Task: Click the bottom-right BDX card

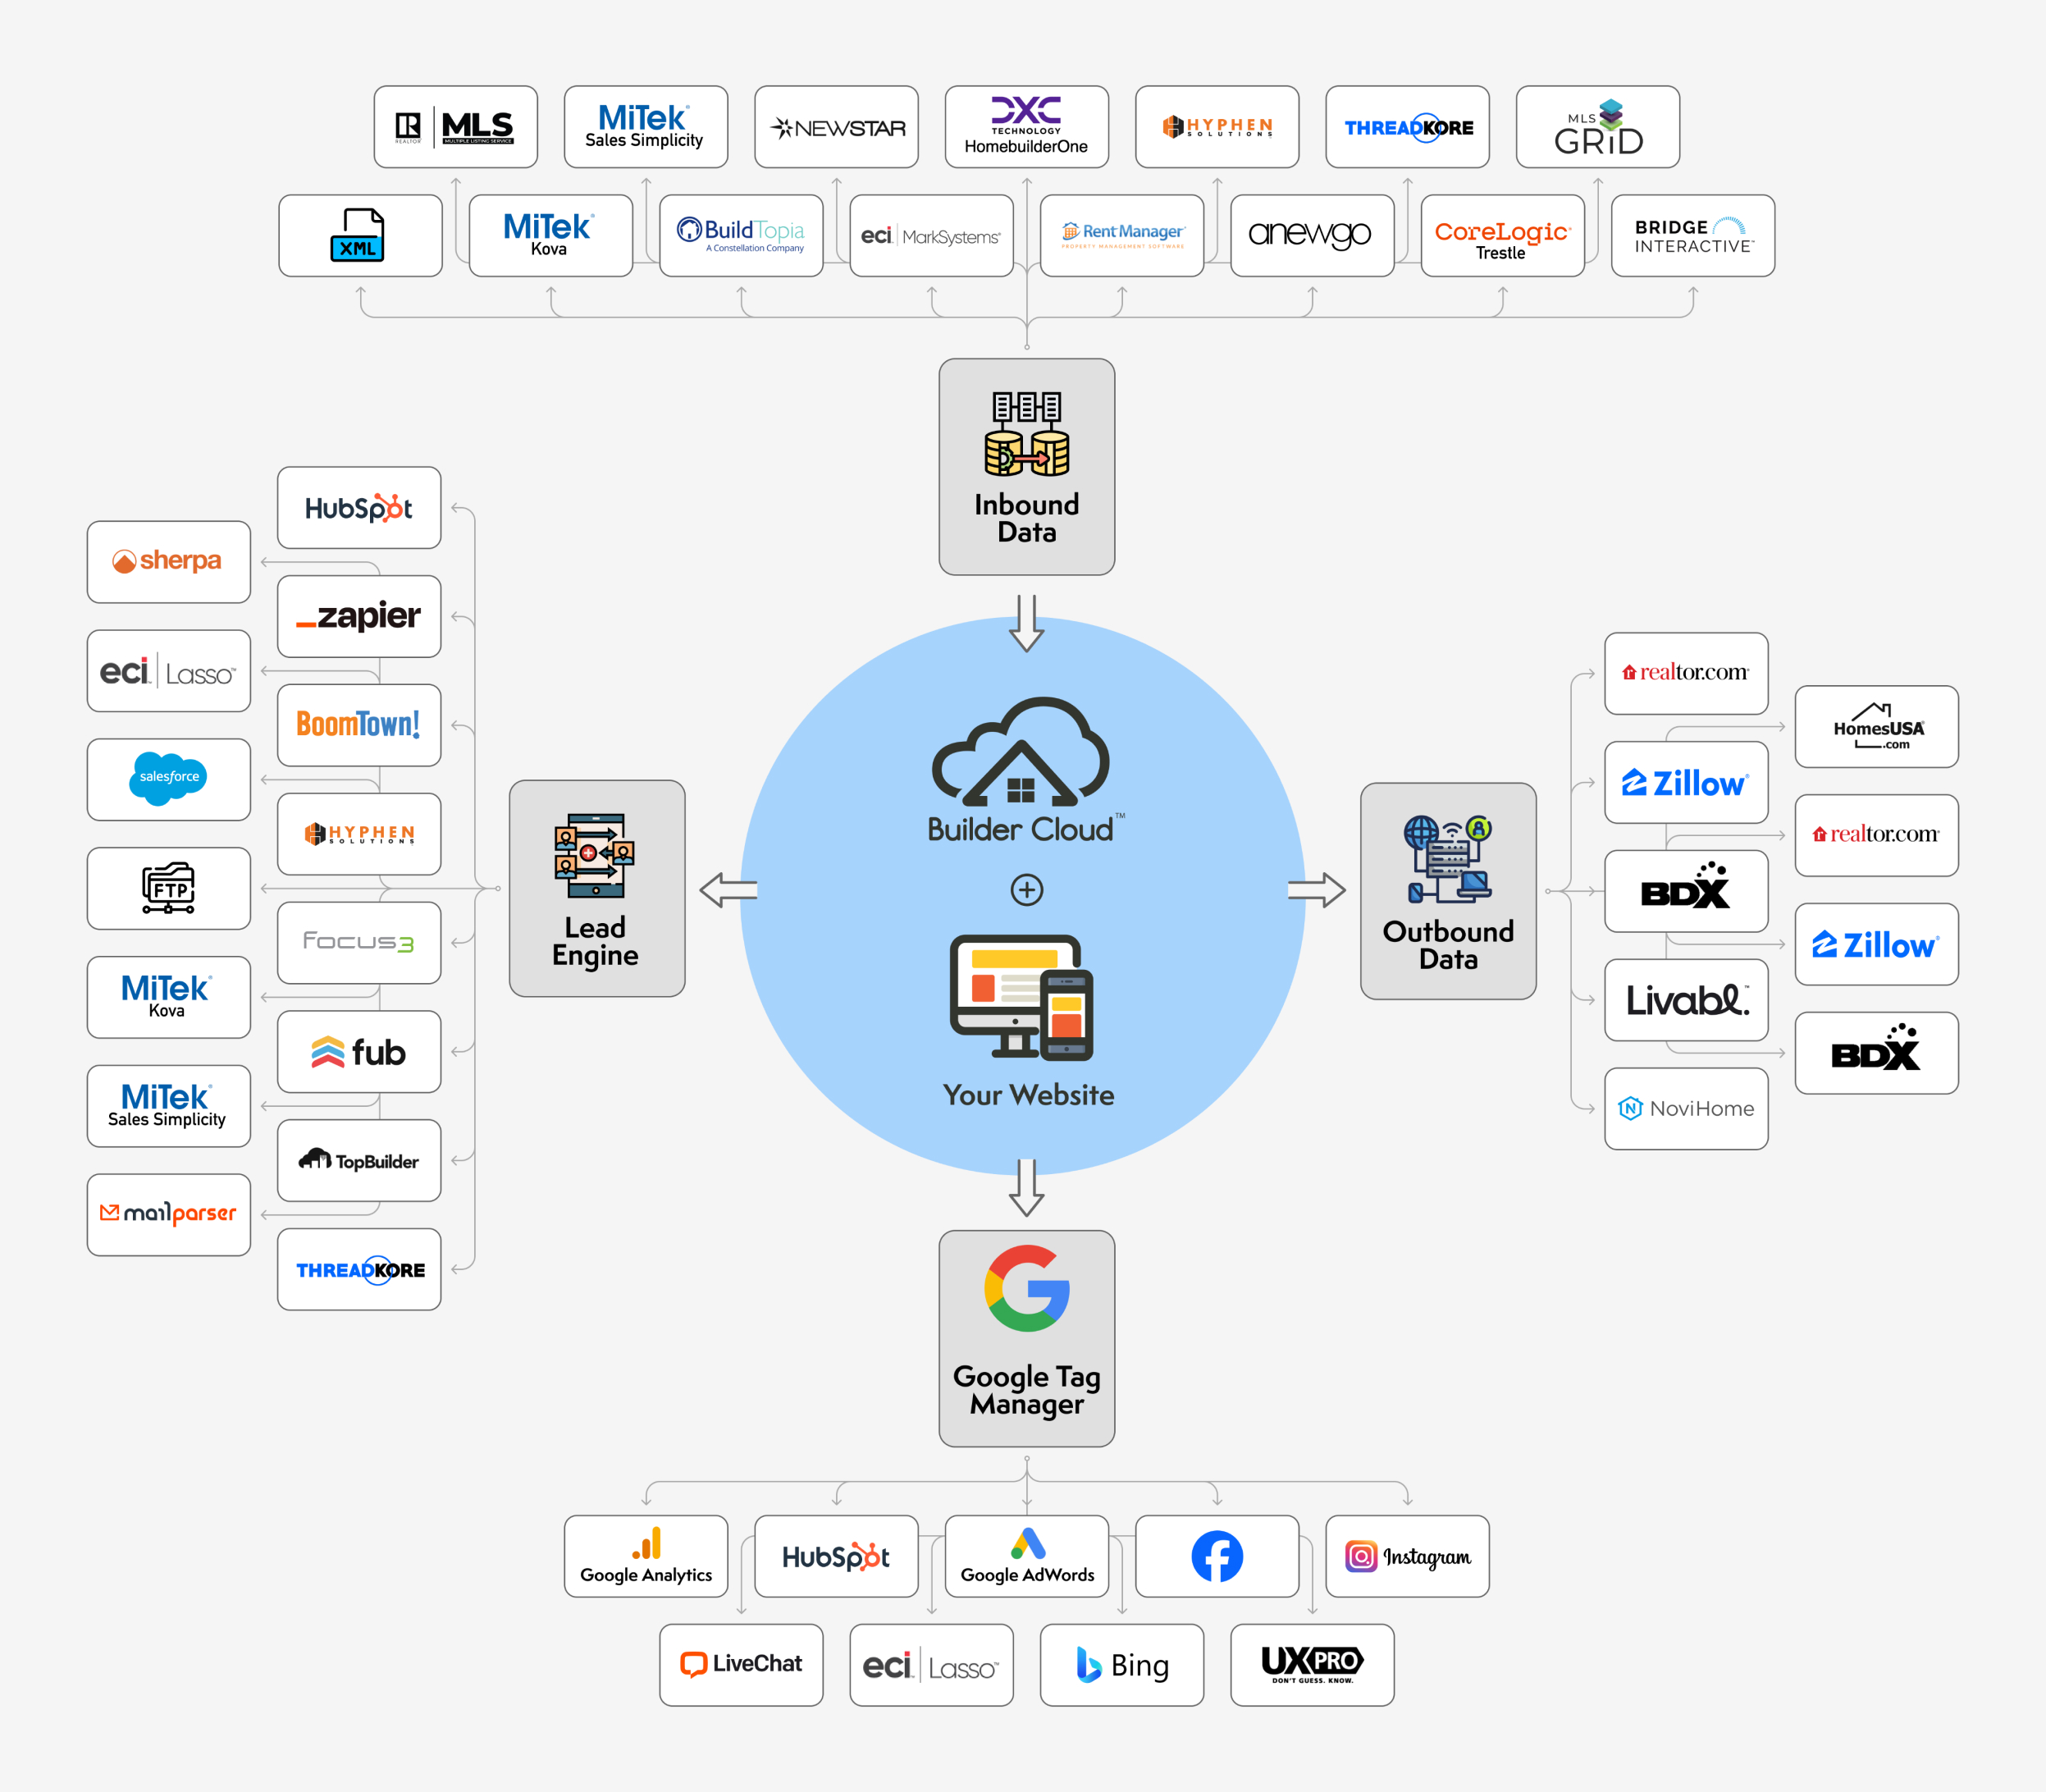Action: coord(1877,1053)
